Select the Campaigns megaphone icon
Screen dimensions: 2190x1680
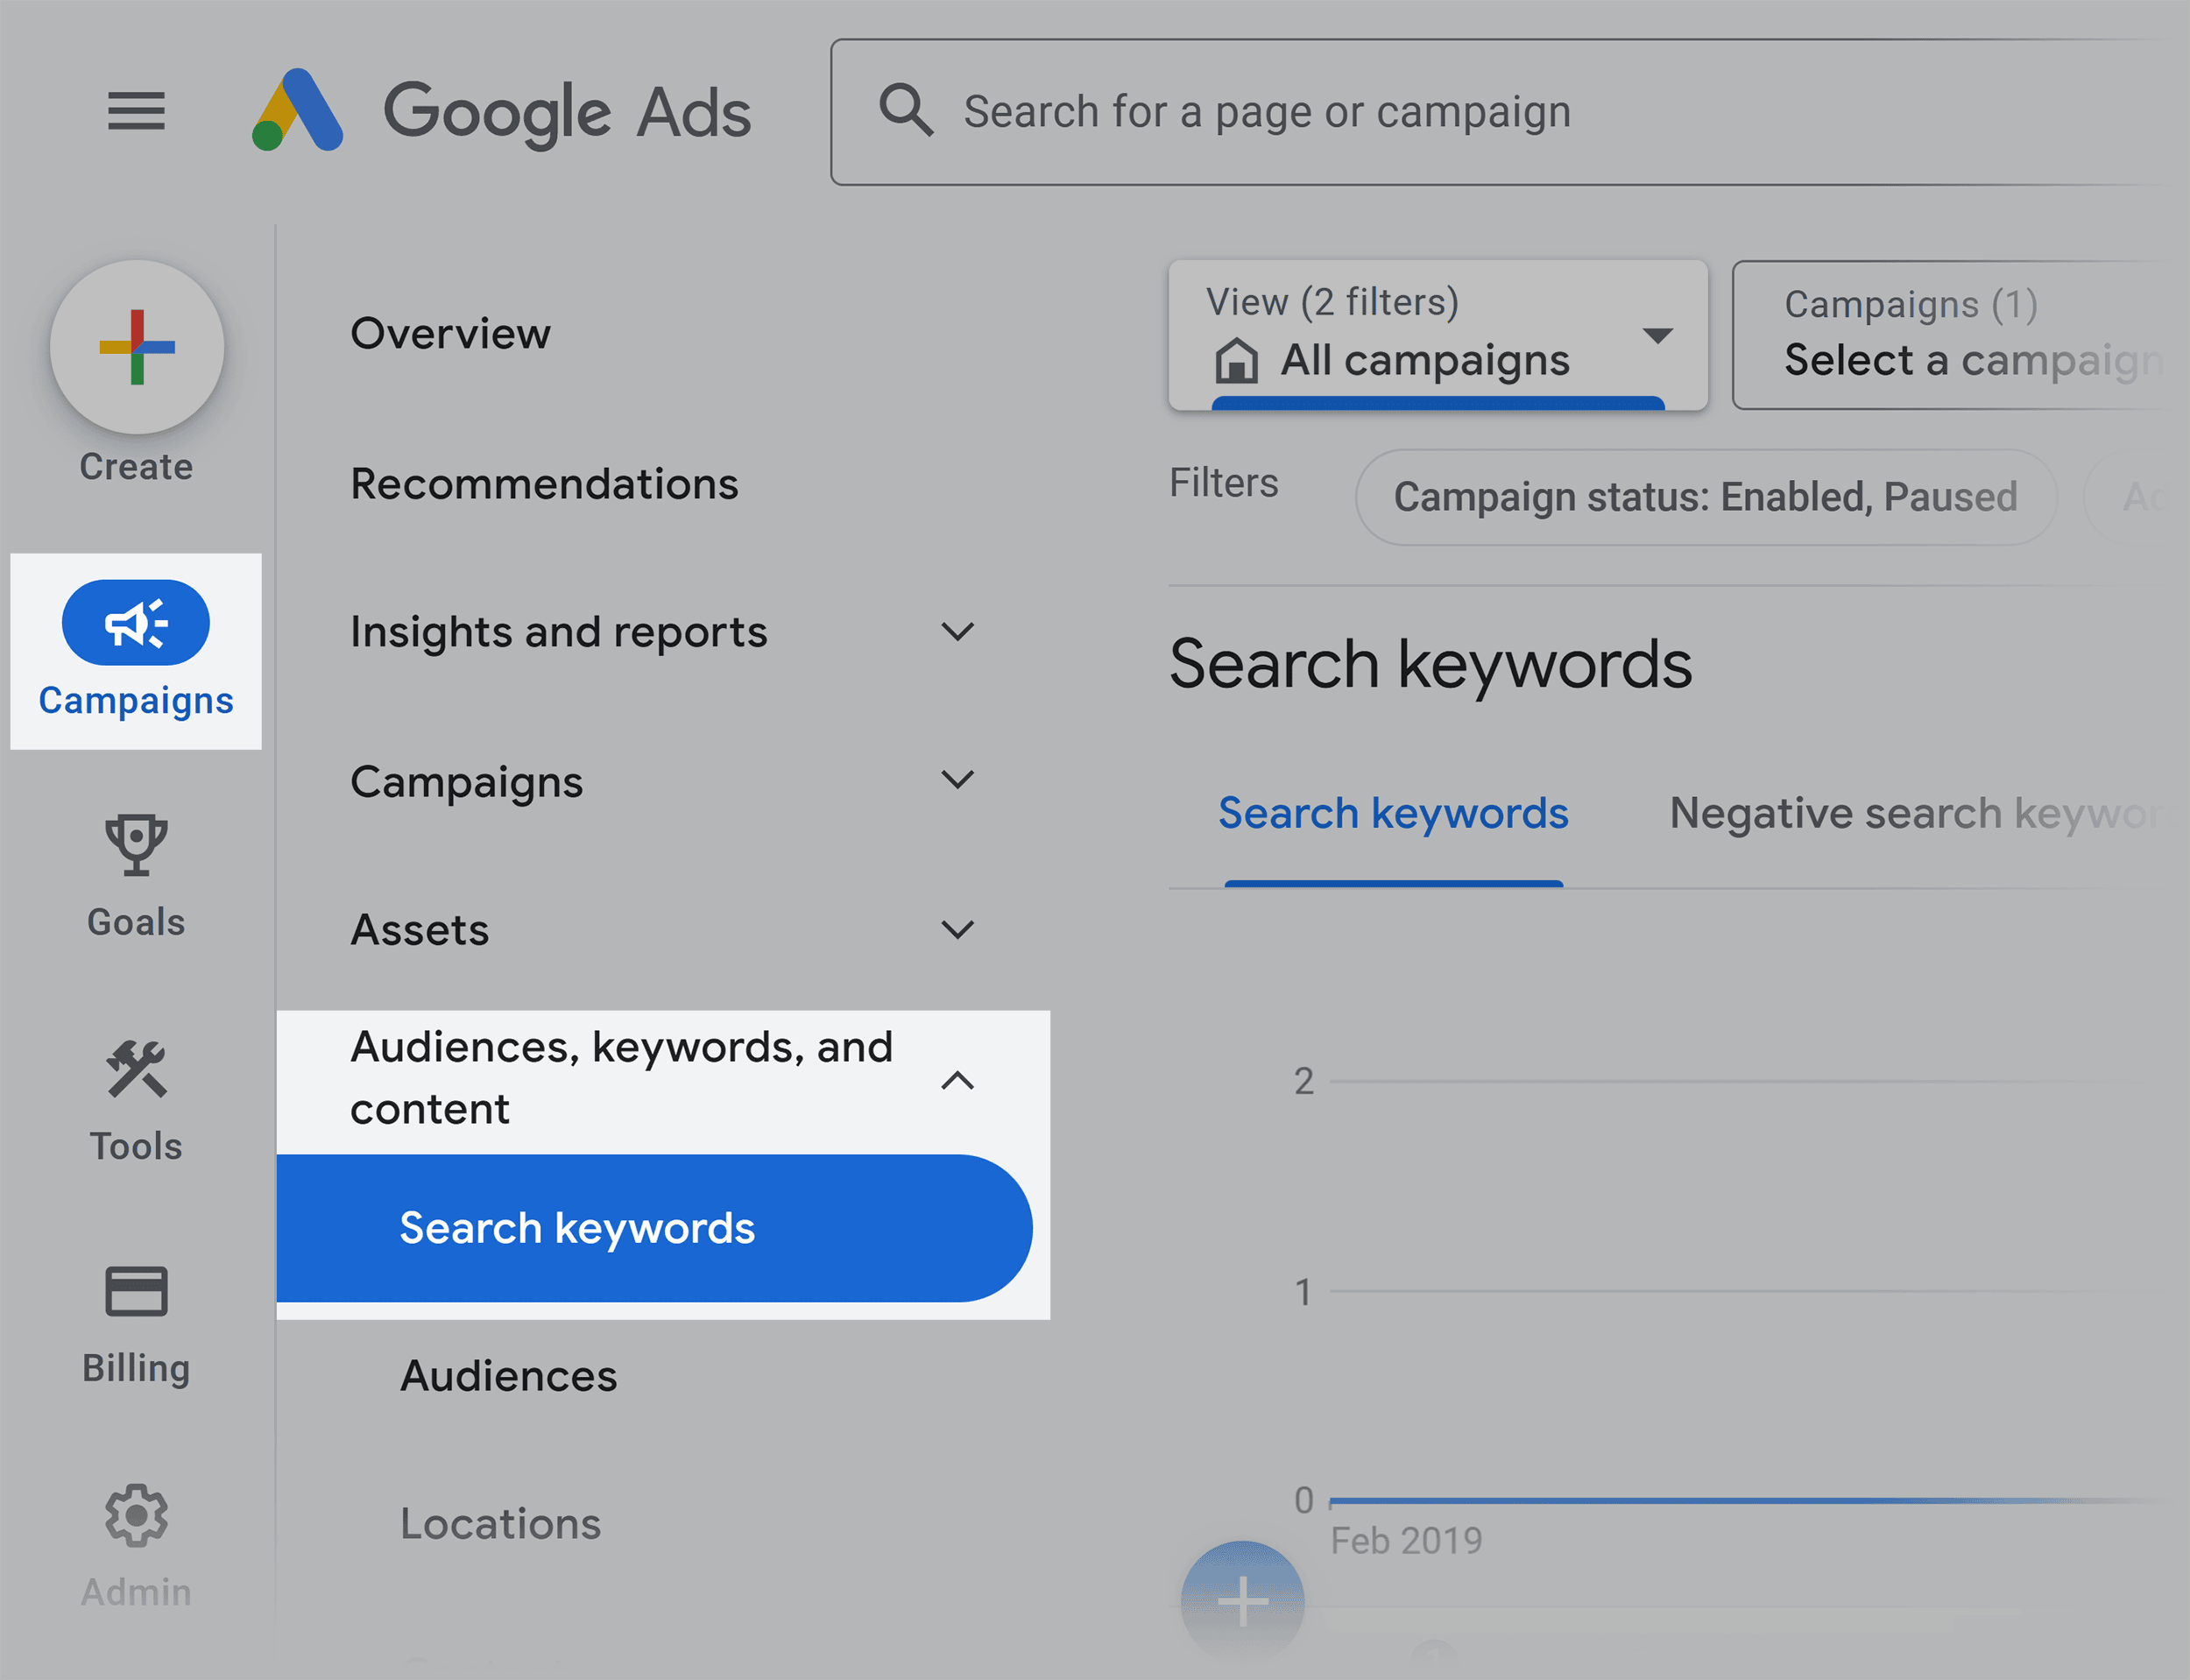(136, 622)
